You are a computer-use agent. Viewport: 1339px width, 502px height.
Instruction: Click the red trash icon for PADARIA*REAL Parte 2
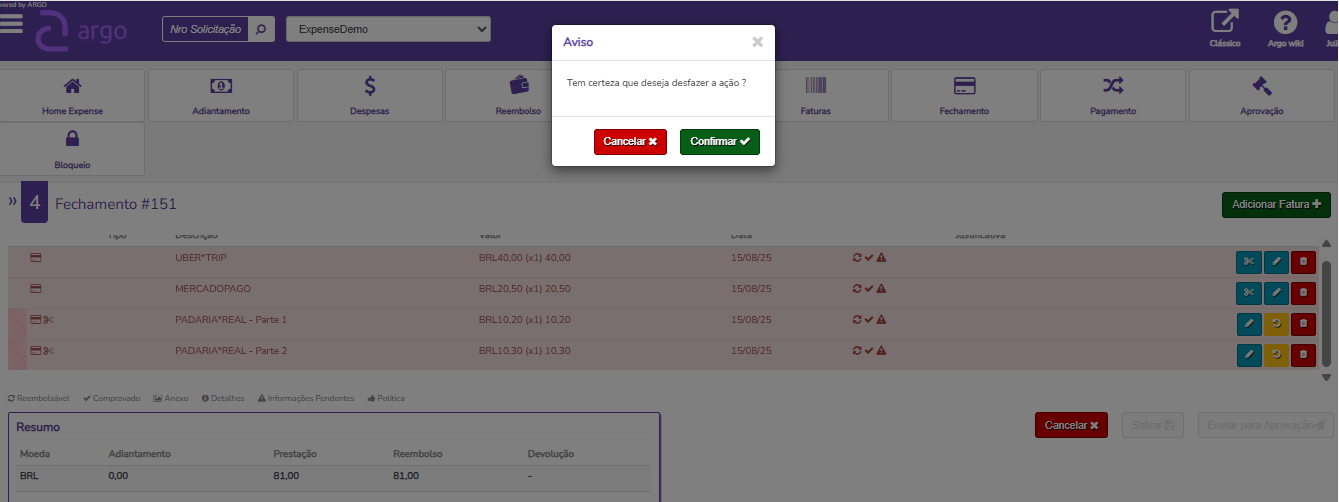click(1302, 354)
